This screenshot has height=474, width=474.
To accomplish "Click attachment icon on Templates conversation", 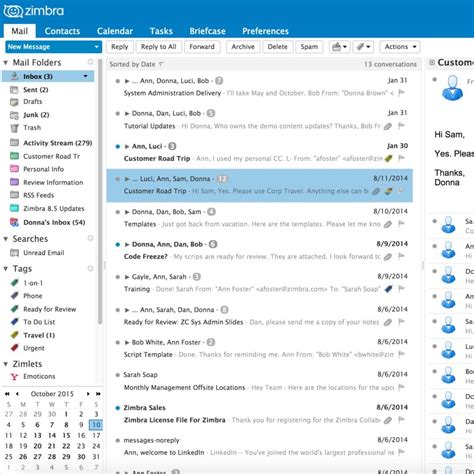I will pyautogui.click(x=387, y=224).
